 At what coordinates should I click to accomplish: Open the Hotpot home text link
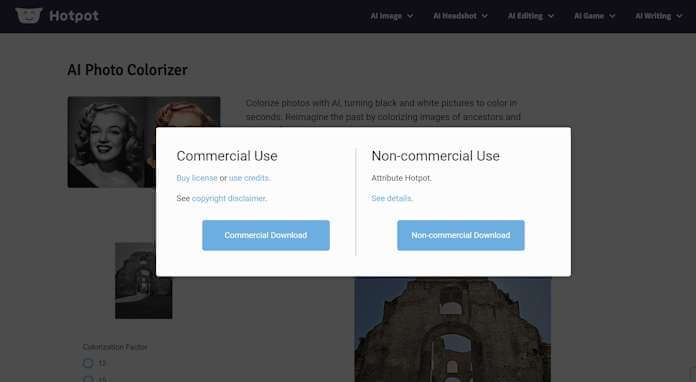coord(74,16)
